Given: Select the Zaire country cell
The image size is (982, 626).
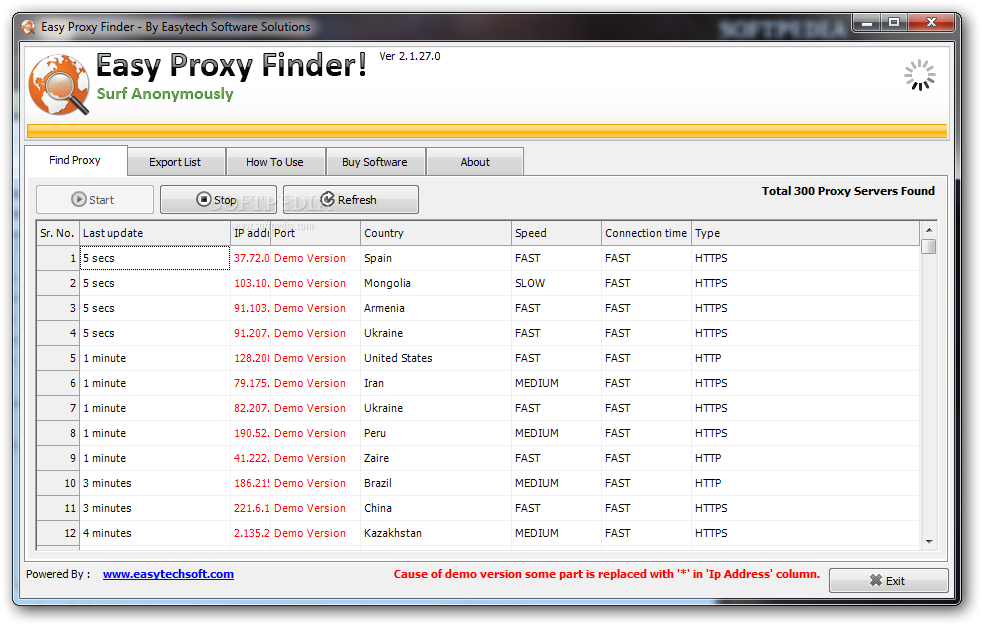Looking at the screenshot, I should pyautogui.click(x=436, y=458).
